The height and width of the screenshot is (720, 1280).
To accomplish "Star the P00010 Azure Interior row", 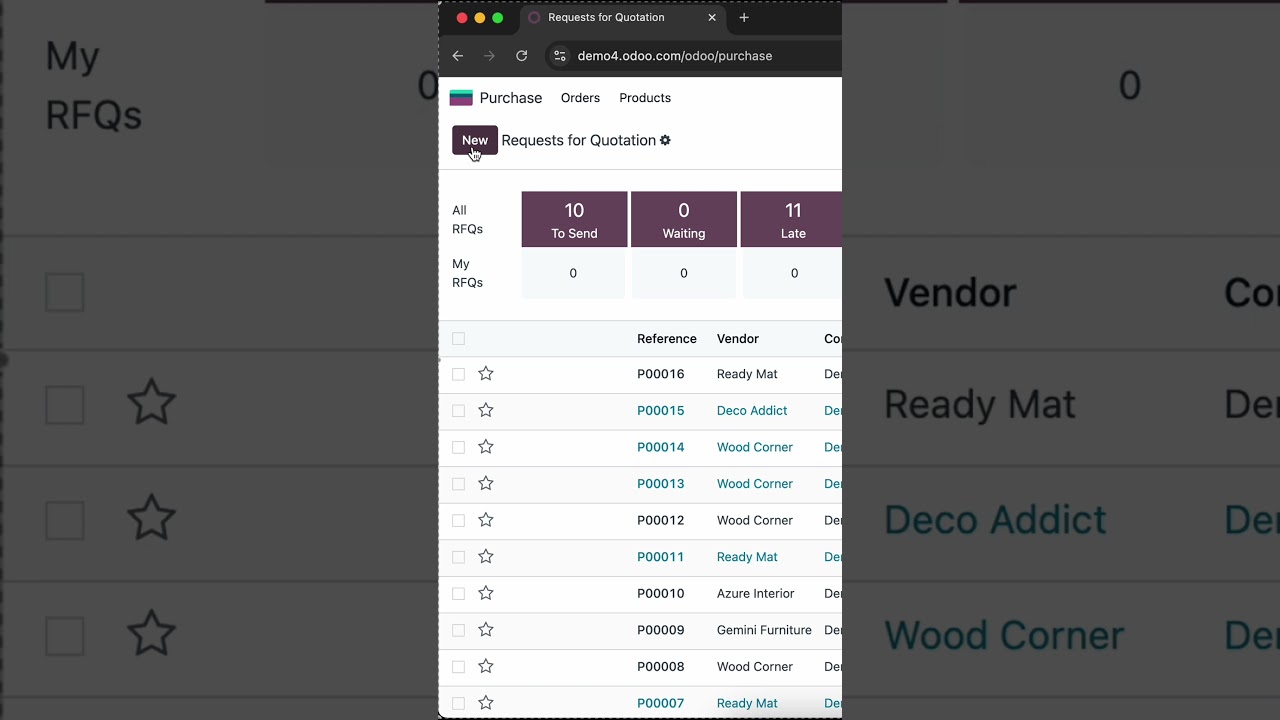I will (486, 593).
